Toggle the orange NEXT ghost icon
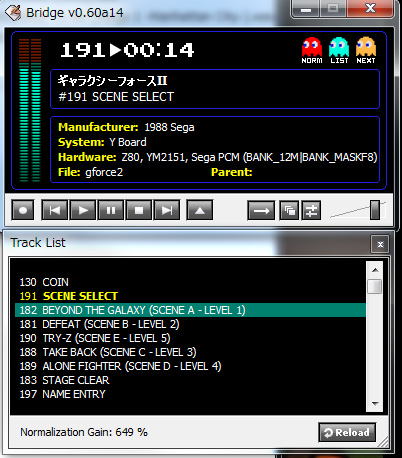402x458 pixels. click(x=366, y=50)
